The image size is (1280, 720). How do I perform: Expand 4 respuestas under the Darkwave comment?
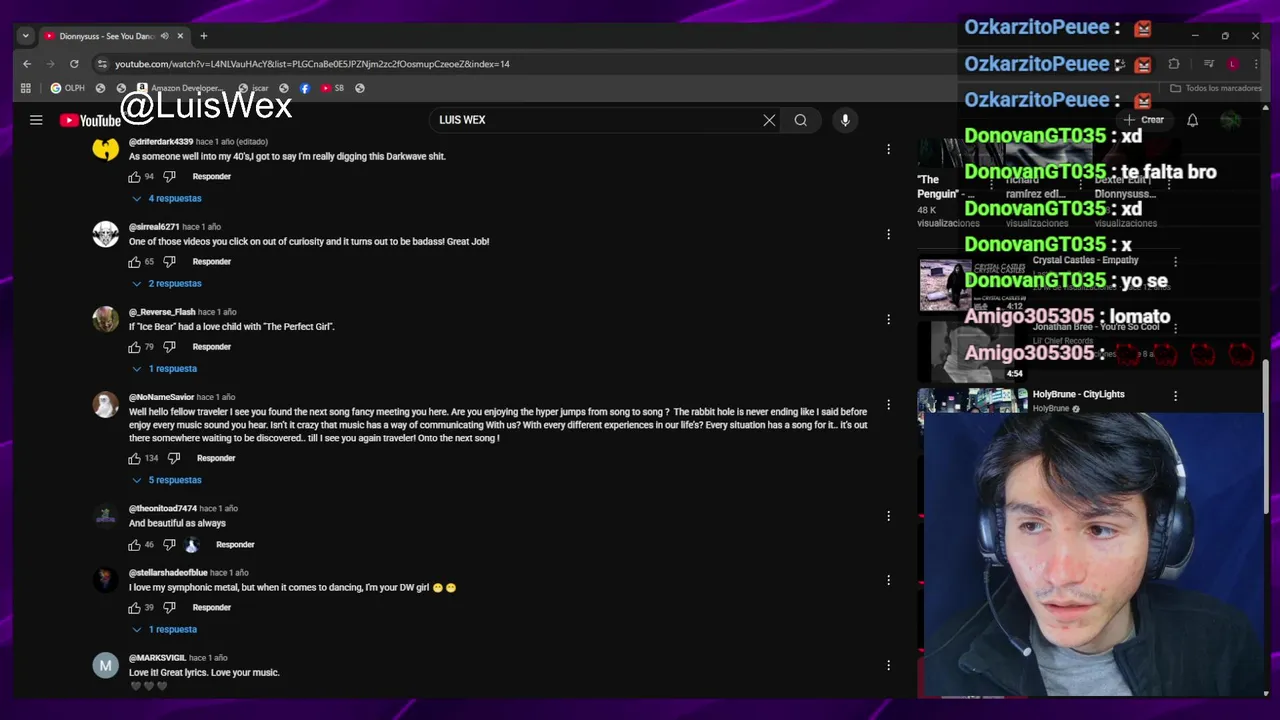167,198
